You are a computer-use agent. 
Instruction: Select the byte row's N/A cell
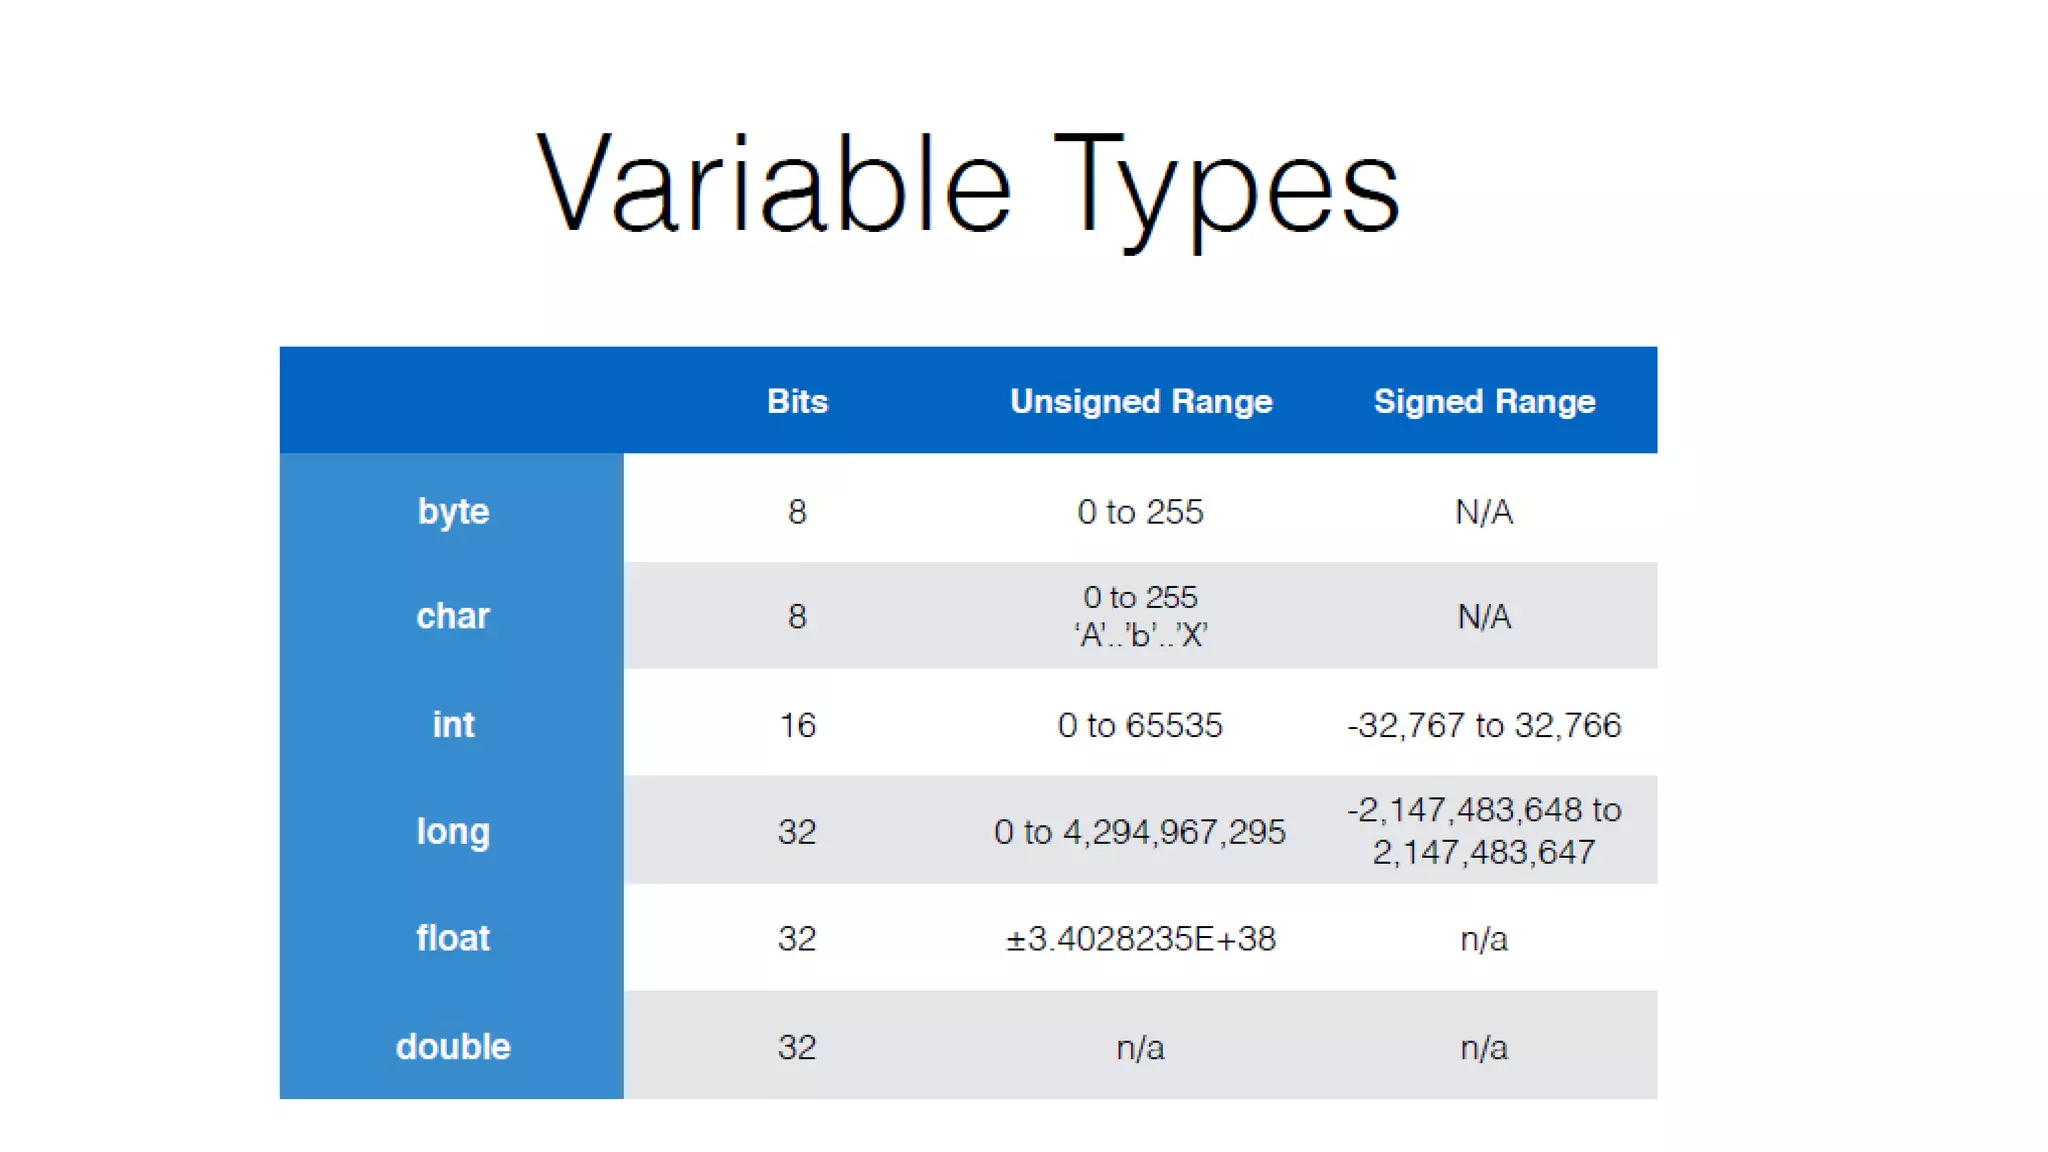click(x=1484, y=512)
